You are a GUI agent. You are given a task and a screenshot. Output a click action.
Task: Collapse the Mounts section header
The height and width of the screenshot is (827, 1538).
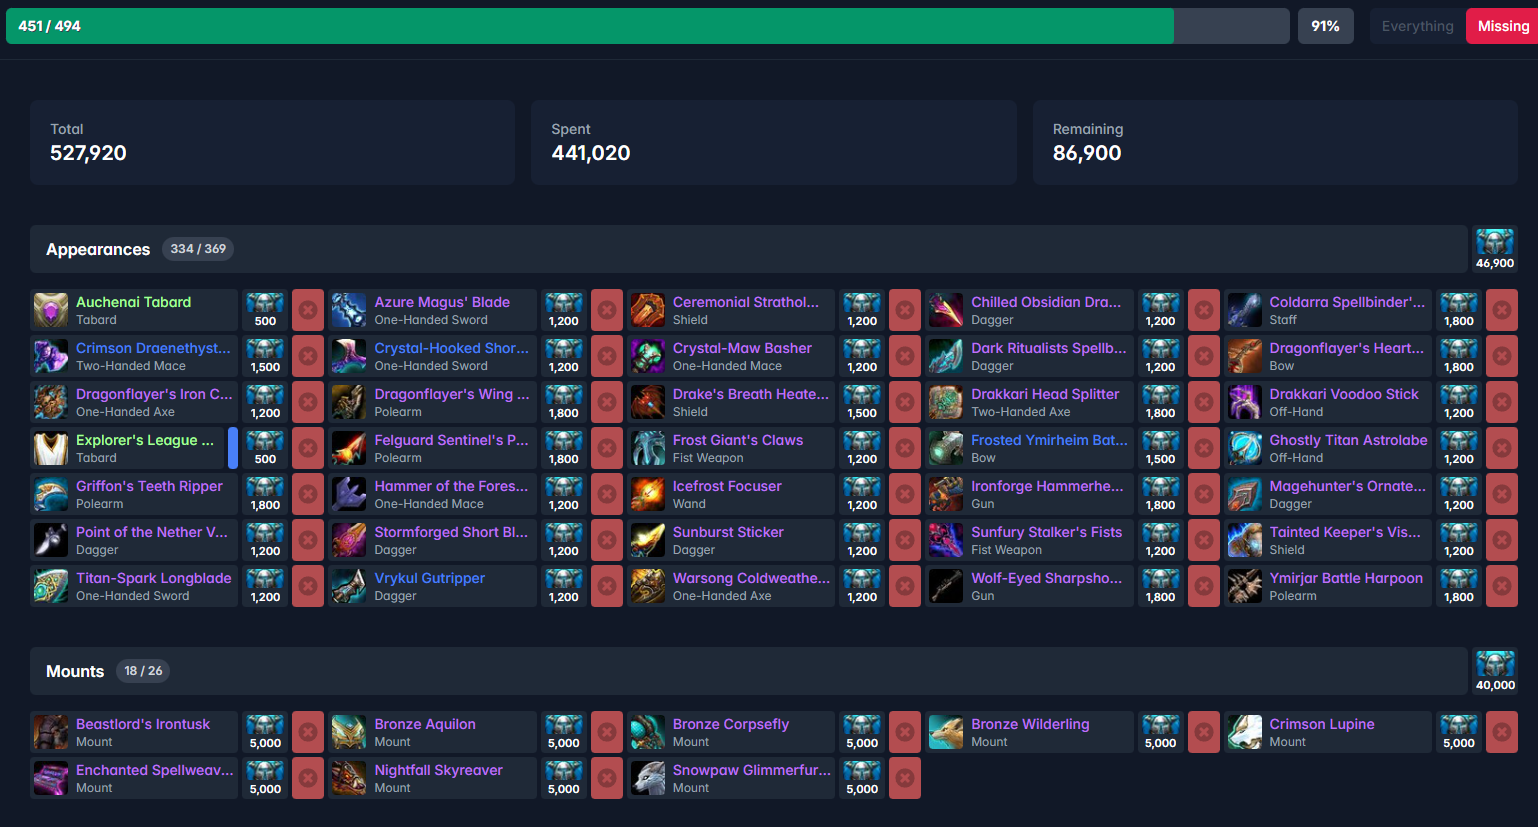tap(748, 671)
